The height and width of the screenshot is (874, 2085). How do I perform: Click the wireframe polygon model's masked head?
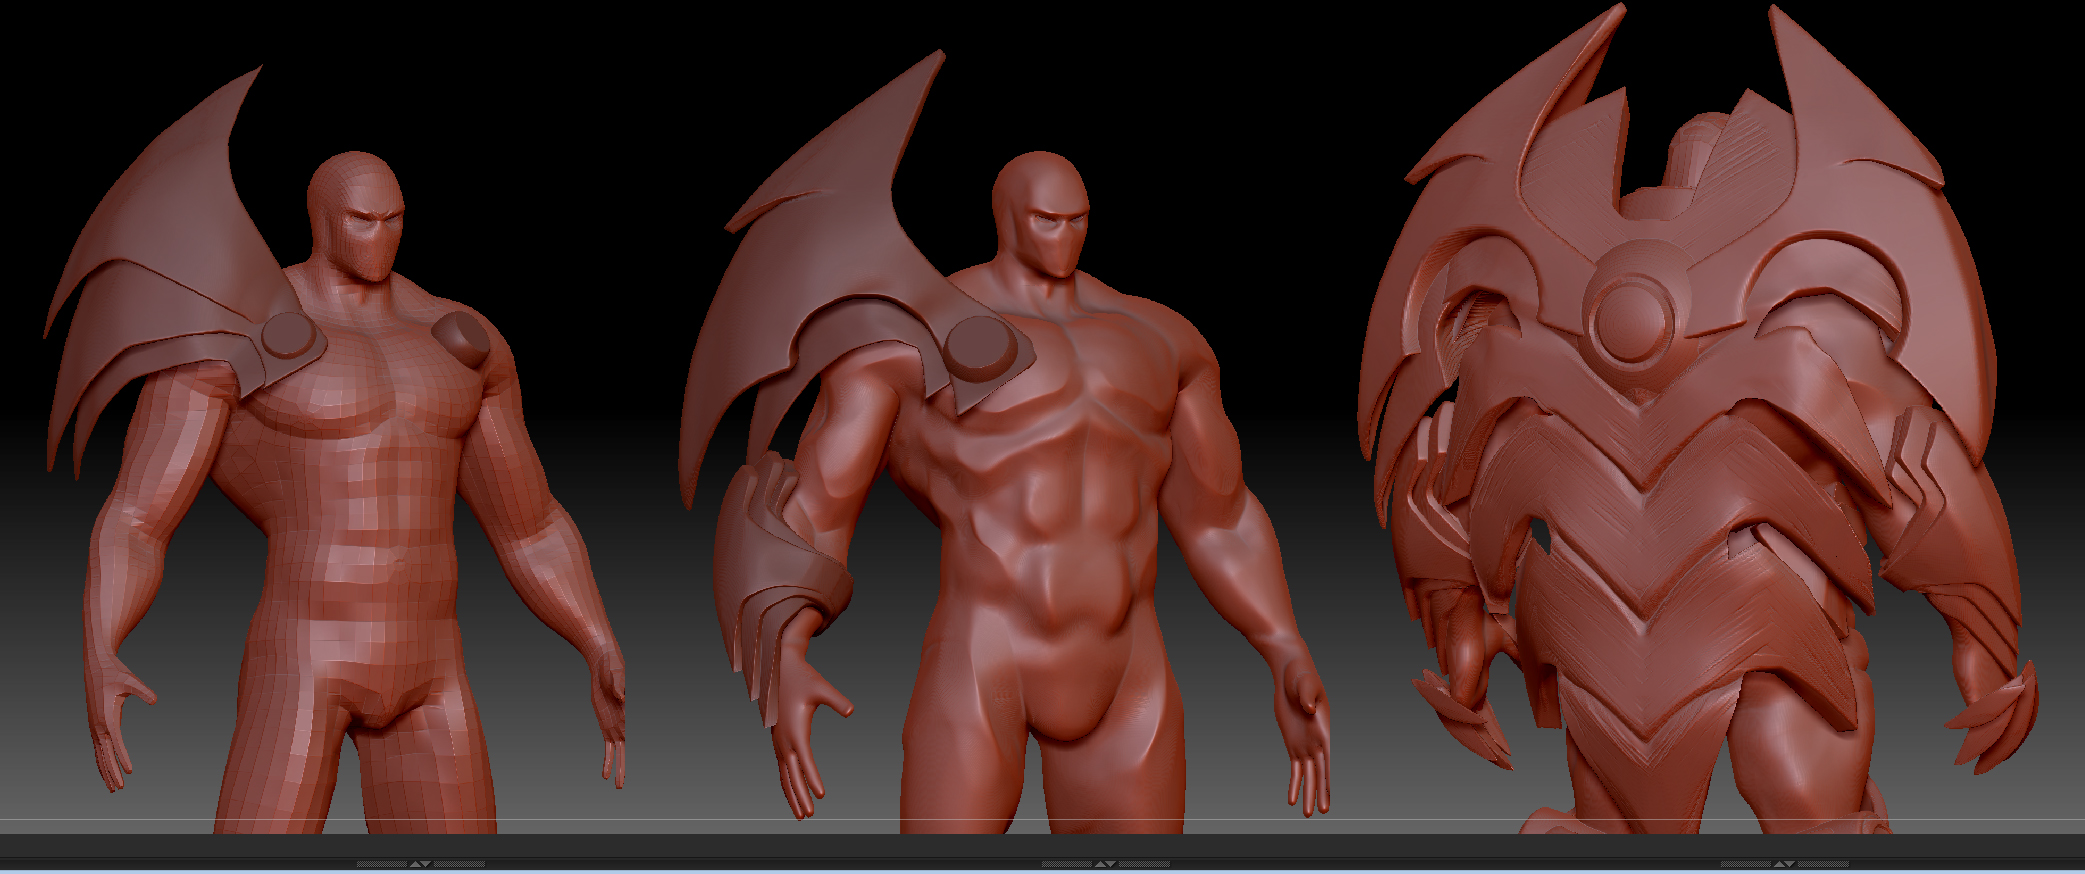pos(357,215)
